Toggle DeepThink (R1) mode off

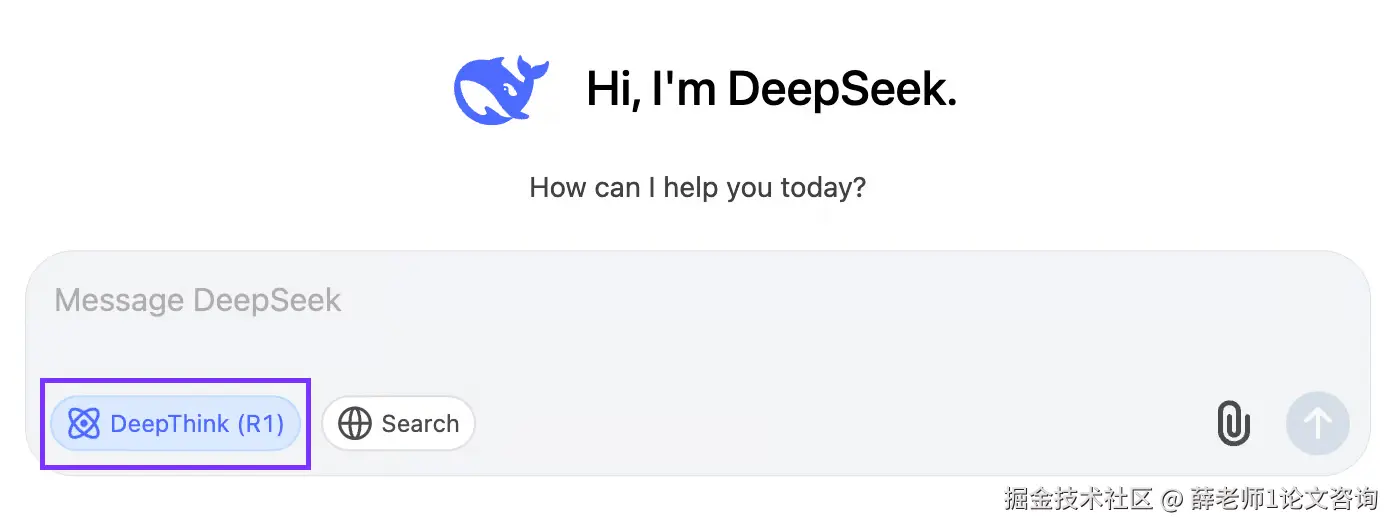click(176, 424)
